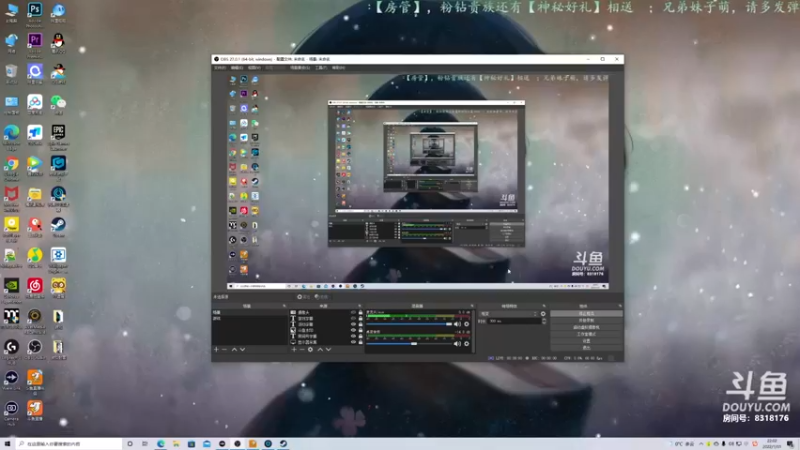
Task: Open Settings button in Controls panel
Action: pos(586,341)
